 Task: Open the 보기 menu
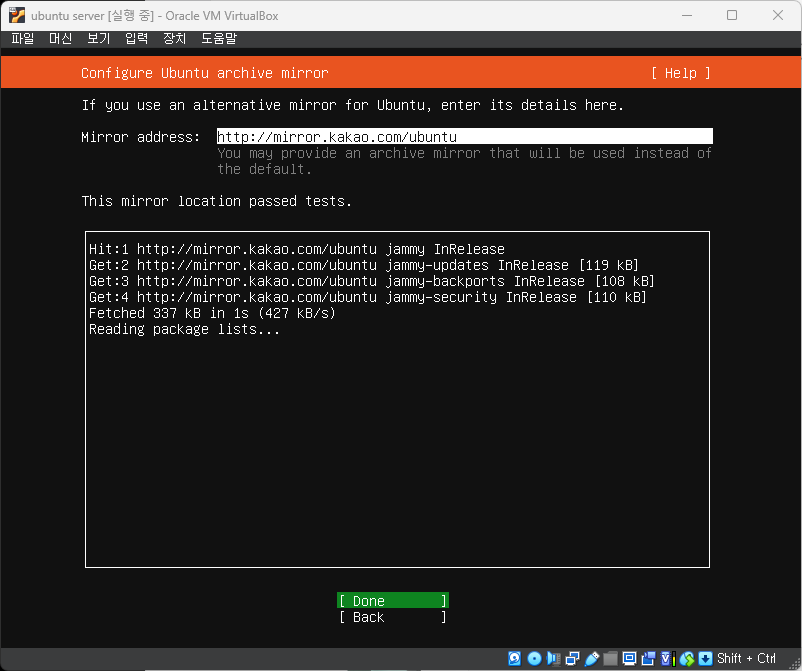(x=98, y=38)
